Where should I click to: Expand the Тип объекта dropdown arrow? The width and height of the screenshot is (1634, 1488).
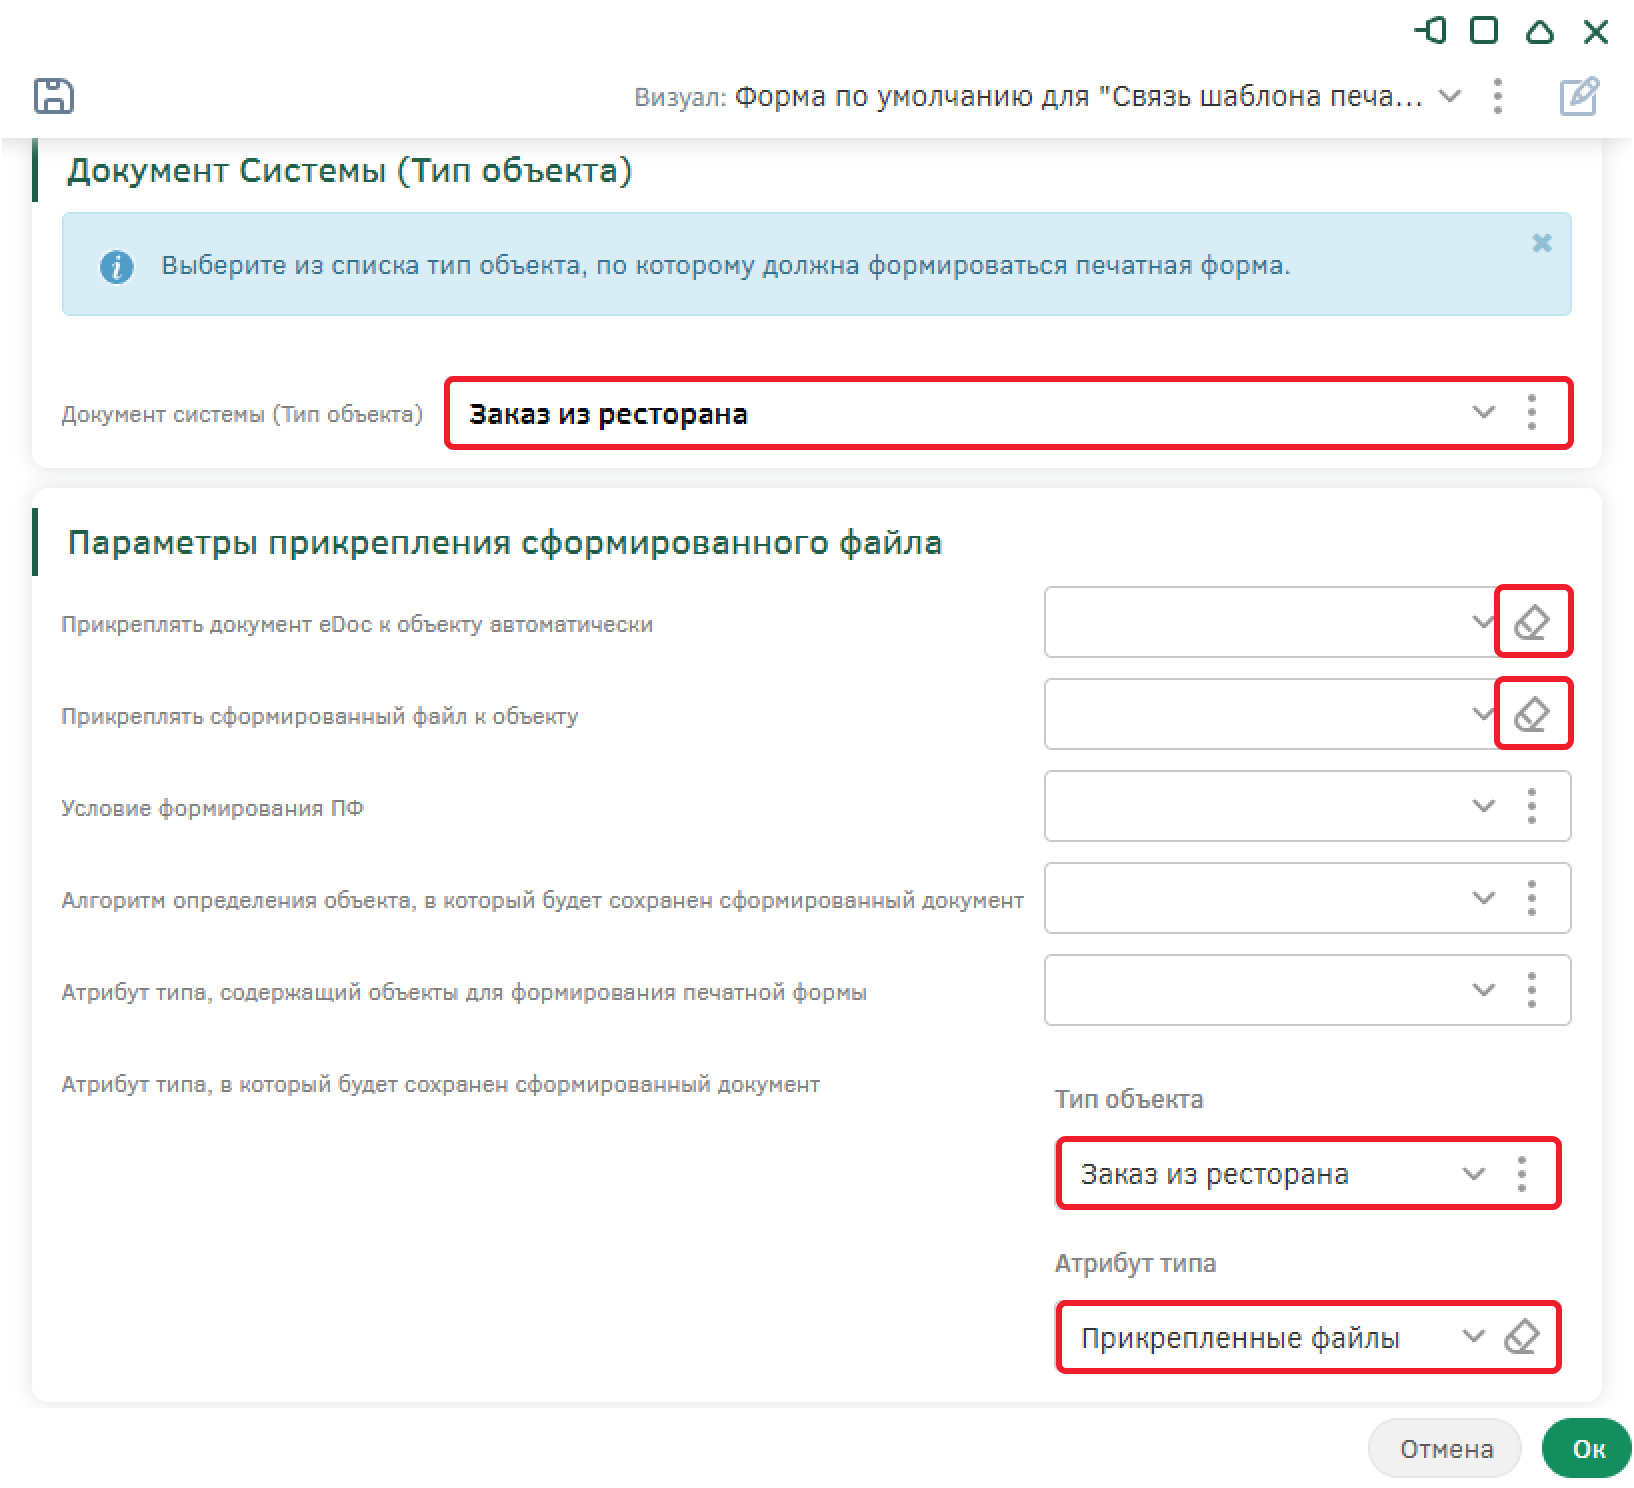[x=1473, y=1174]
